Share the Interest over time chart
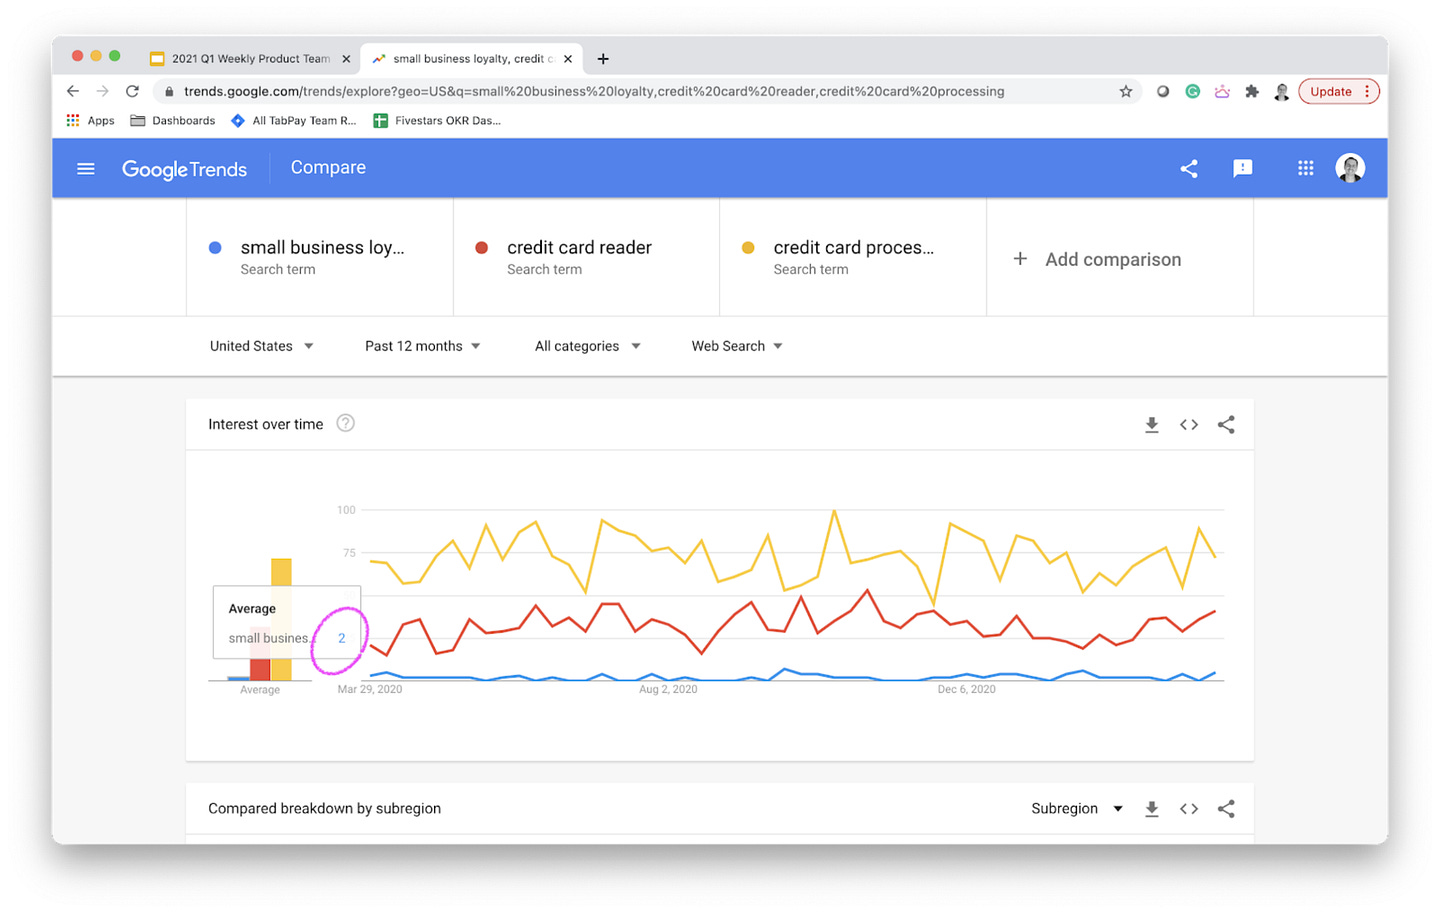Image resolution: width=1456 pixels, height=918 pixels. tap(1226, 425)
